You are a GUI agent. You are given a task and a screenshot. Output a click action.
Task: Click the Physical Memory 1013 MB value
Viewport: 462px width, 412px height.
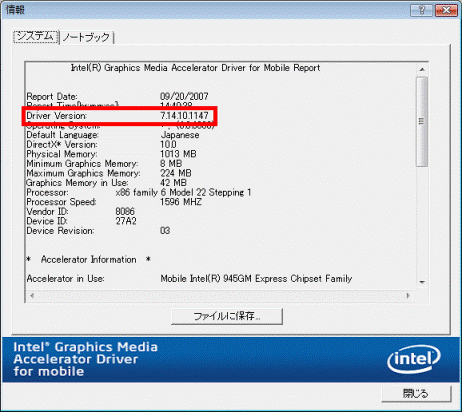178,154
